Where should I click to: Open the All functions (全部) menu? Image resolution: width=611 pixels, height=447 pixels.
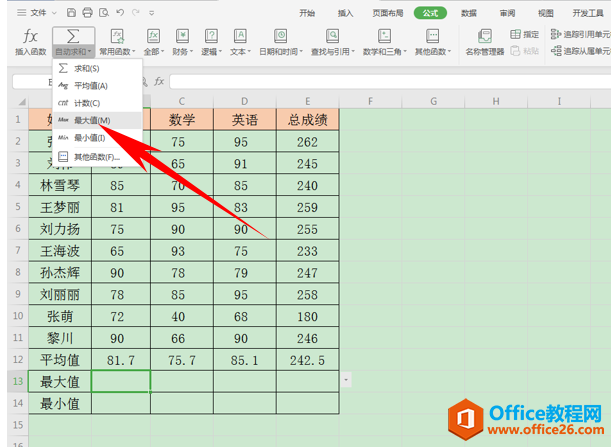click(x=154, y=42)
